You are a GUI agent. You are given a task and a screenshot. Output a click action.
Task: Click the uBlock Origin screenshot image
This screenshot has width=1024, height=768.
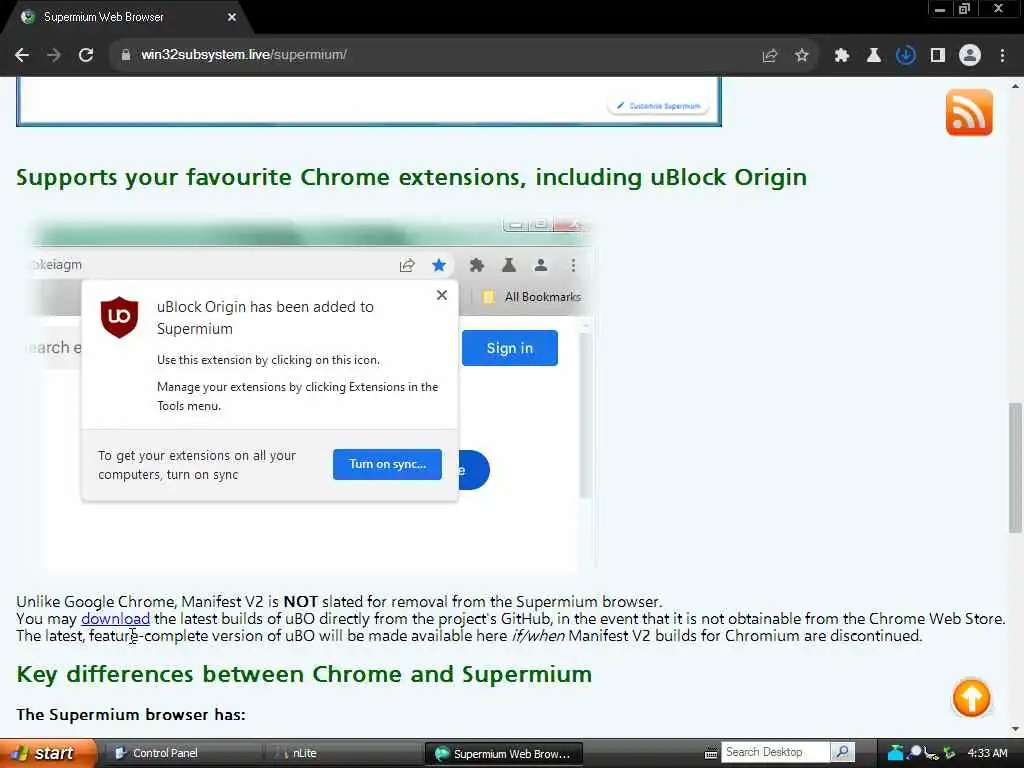[313, 394]
